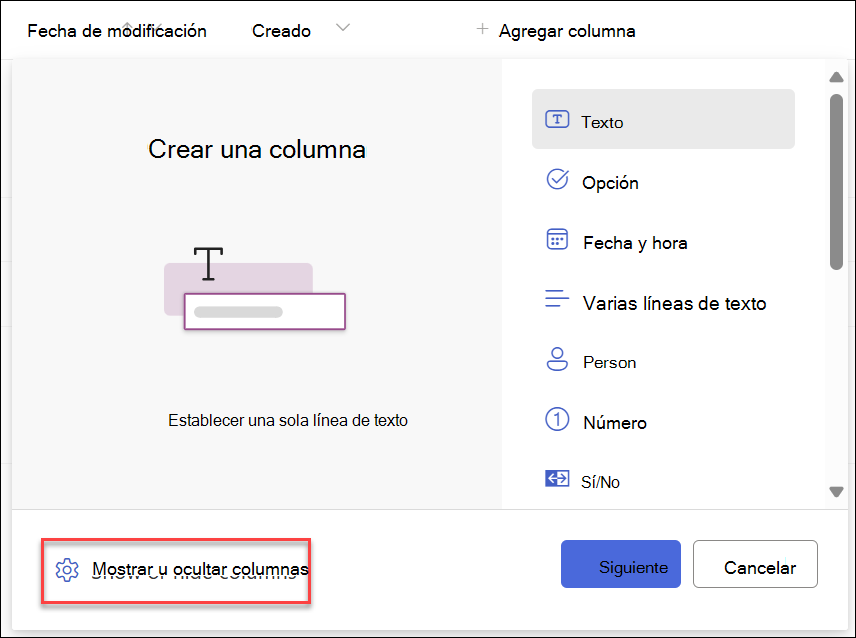
Task: Click the Siguiente button
Action: [621, 564]
